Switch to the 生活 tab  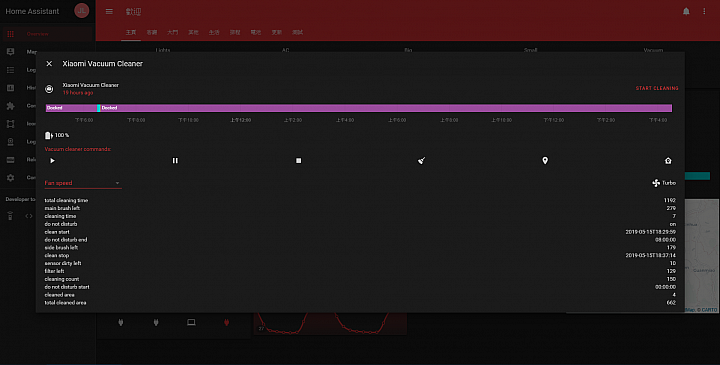pos(214,33)
